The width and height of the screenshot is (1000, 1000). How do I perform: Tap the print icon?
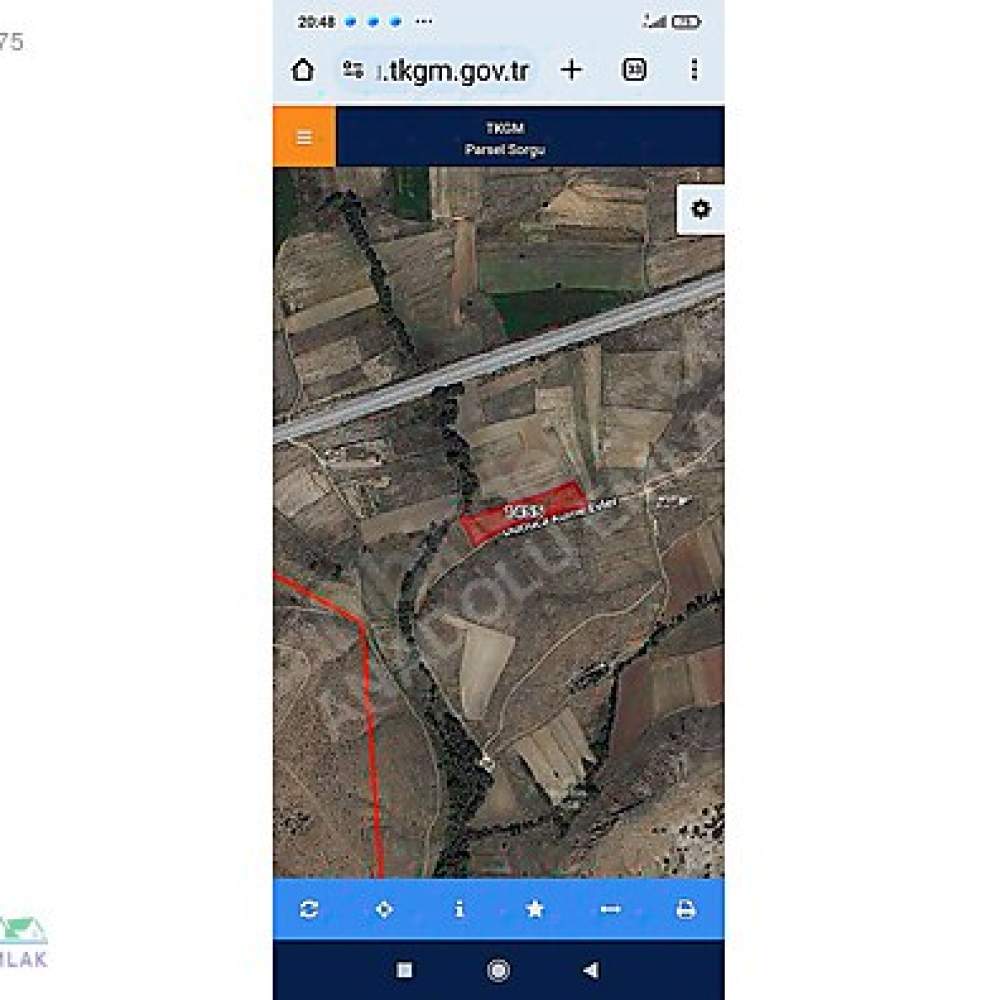[x=686, y=909]
